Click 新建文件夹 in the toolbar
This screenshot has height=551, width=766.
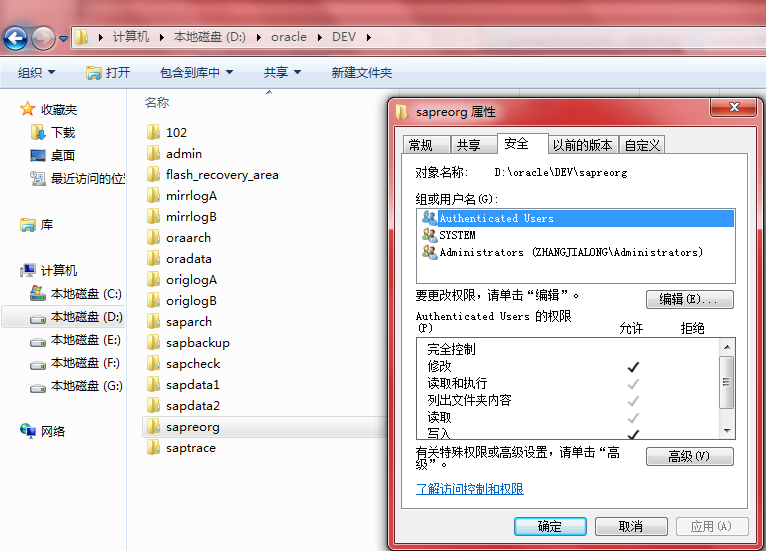[362, 73]
